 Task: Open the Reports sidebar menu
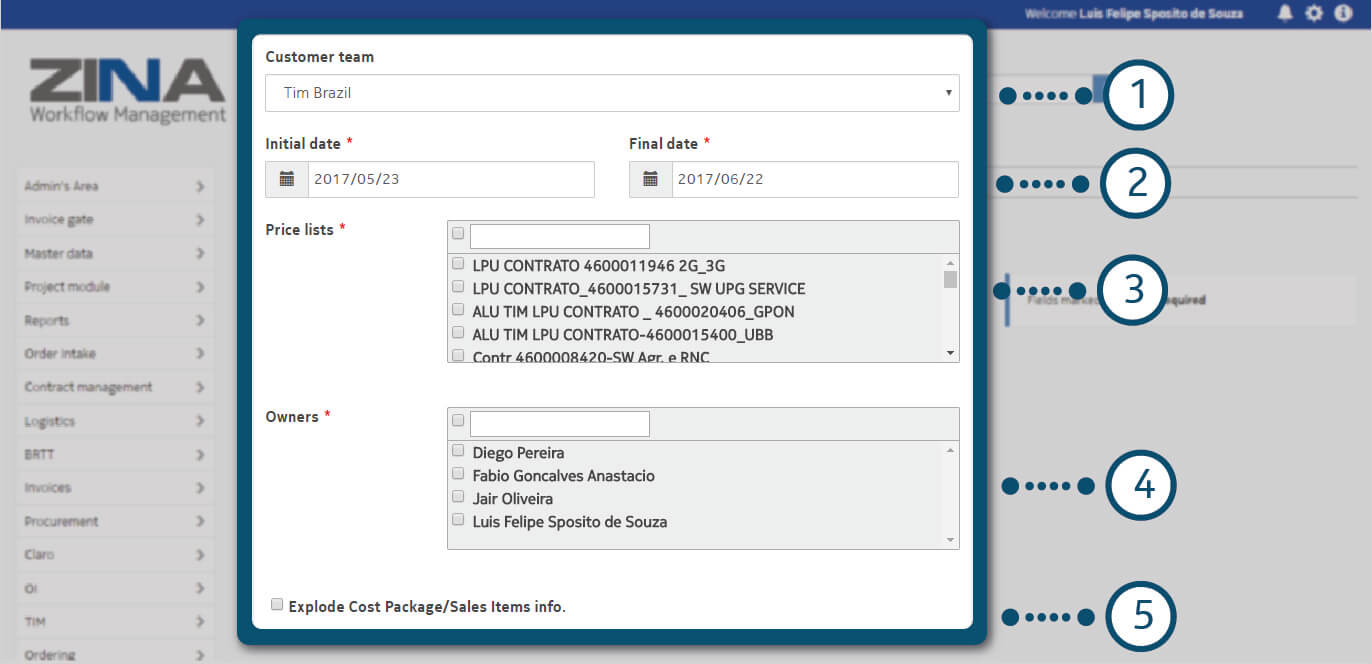115,321
